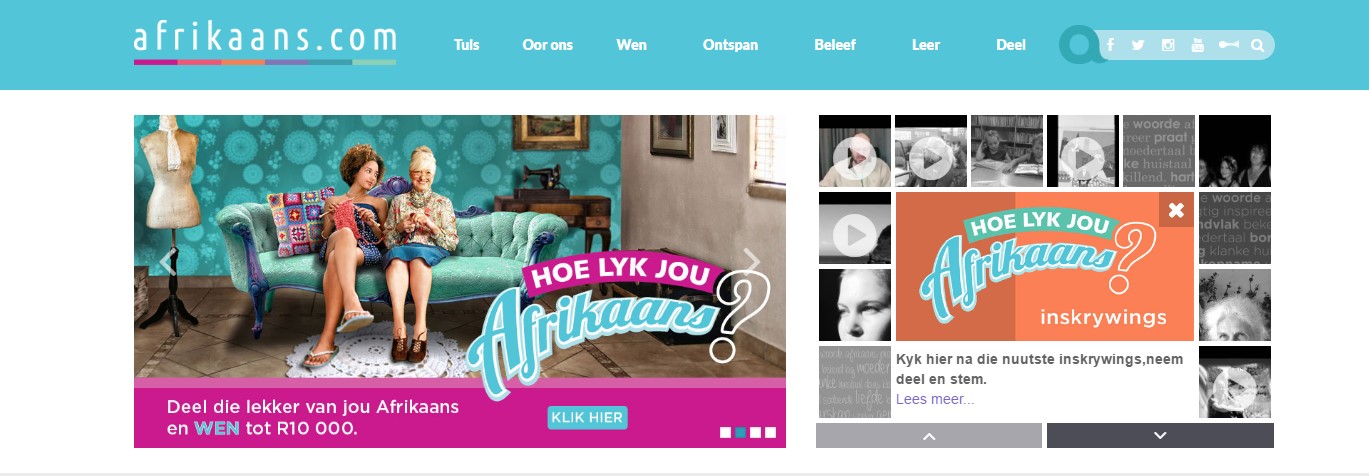Select the last carousel indicator dot

point(771,433)
